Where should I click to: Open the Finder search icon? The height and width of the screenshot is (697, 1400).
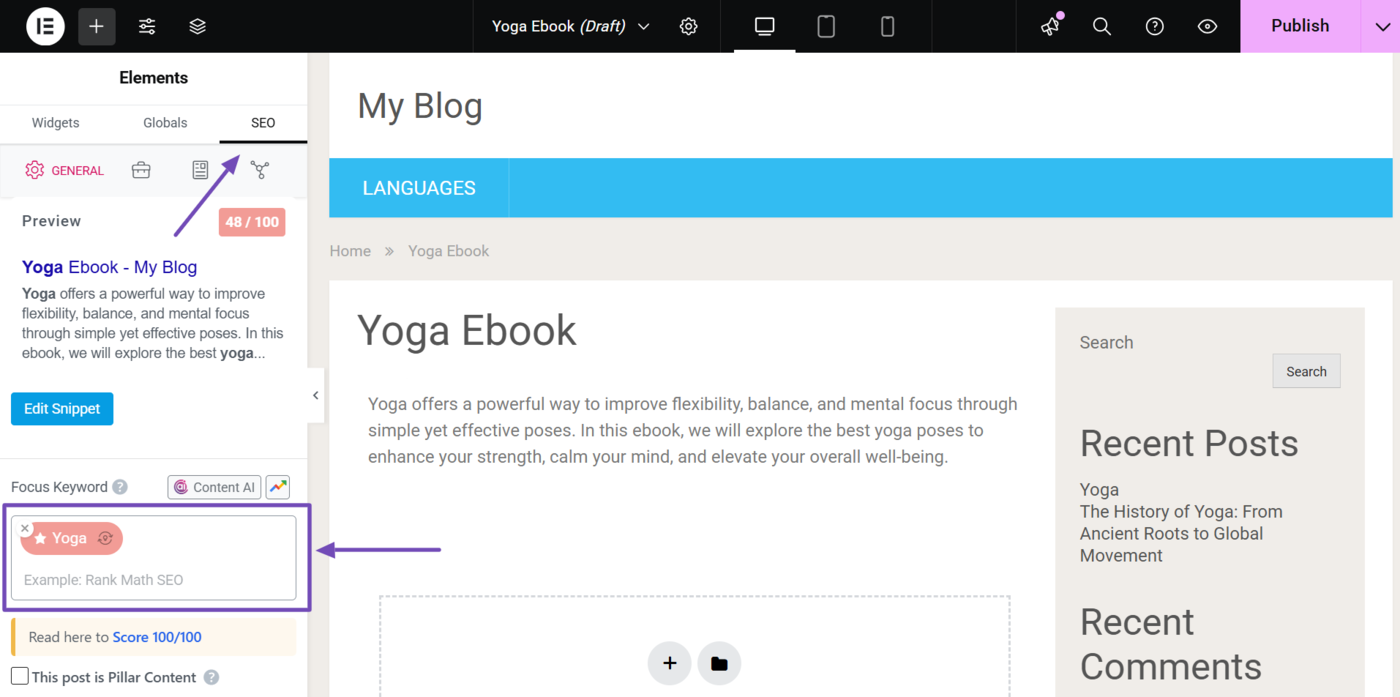[x=1102, y=26]
